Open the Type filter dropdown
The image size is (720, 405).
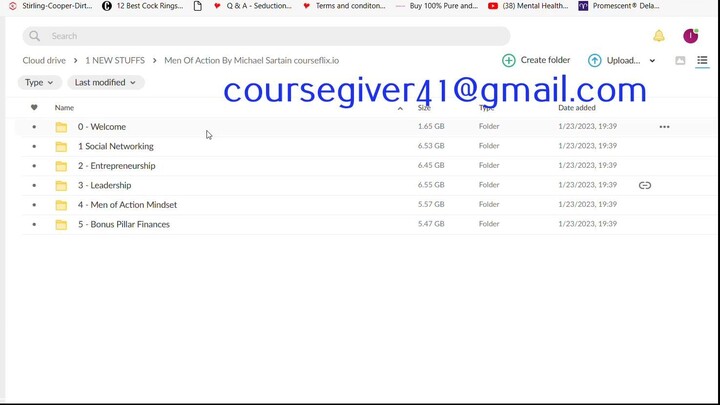click(x=39, y=83)
